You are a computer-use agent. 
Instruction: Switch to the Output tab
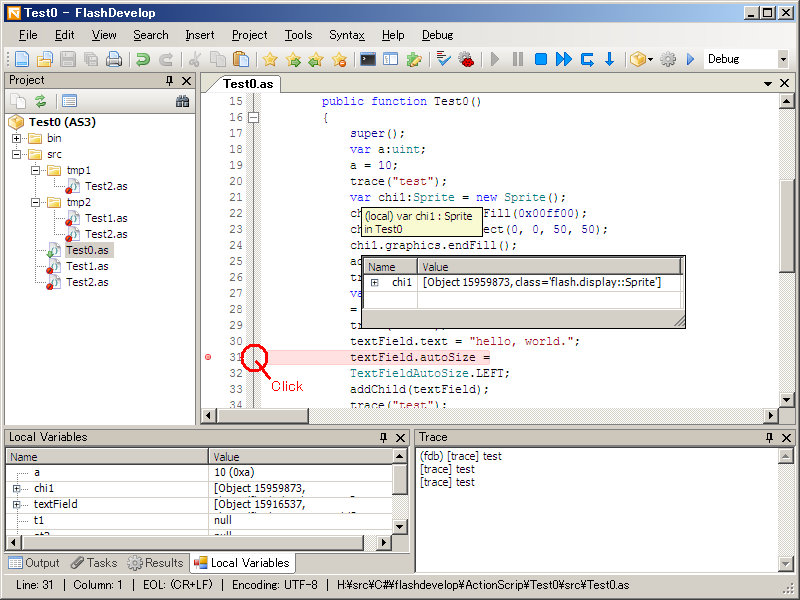coord(34,563)
